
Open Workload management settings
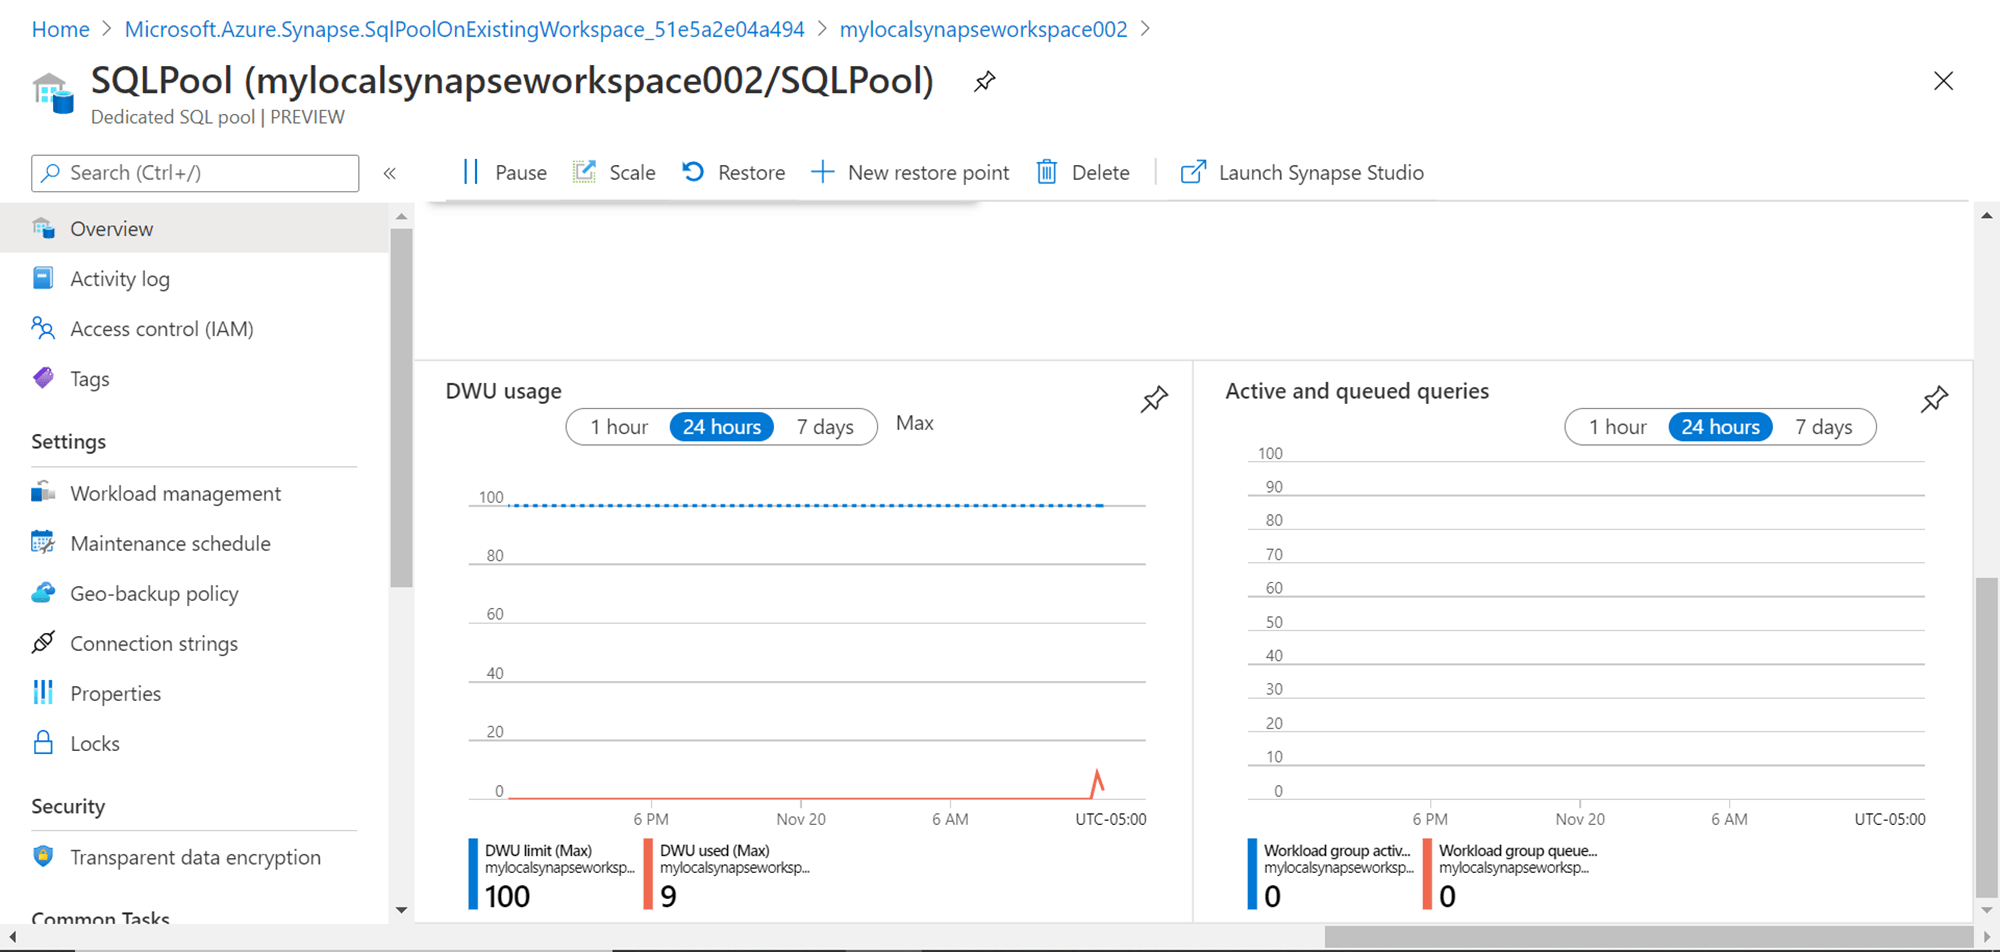(175, 493)
